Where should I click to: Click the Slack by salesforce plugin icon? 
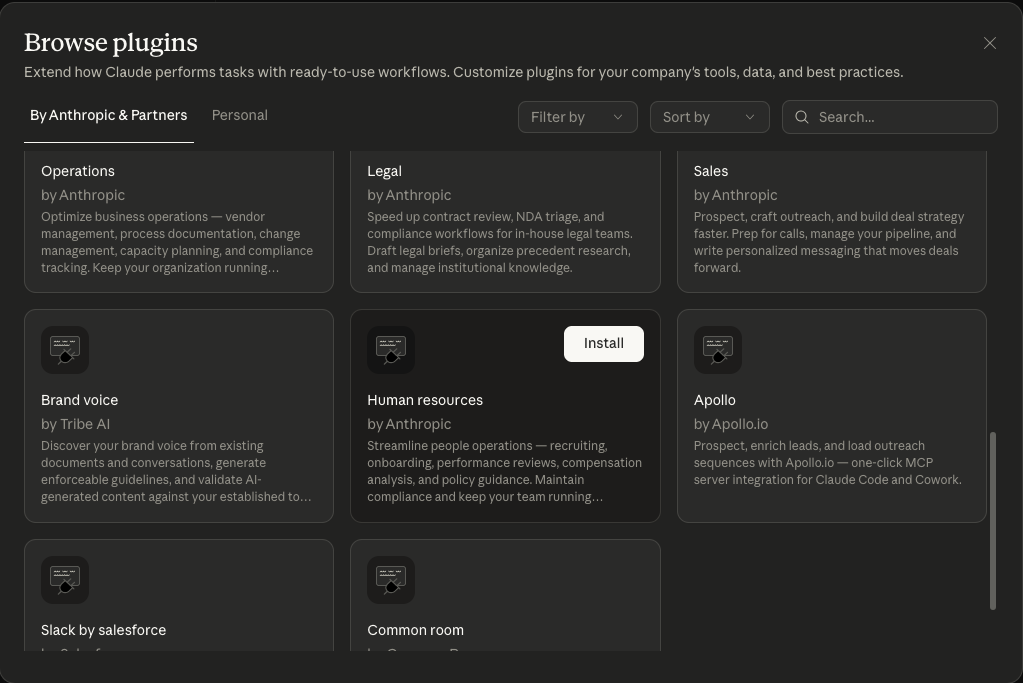pyautogui.click(x=65, y=580)
